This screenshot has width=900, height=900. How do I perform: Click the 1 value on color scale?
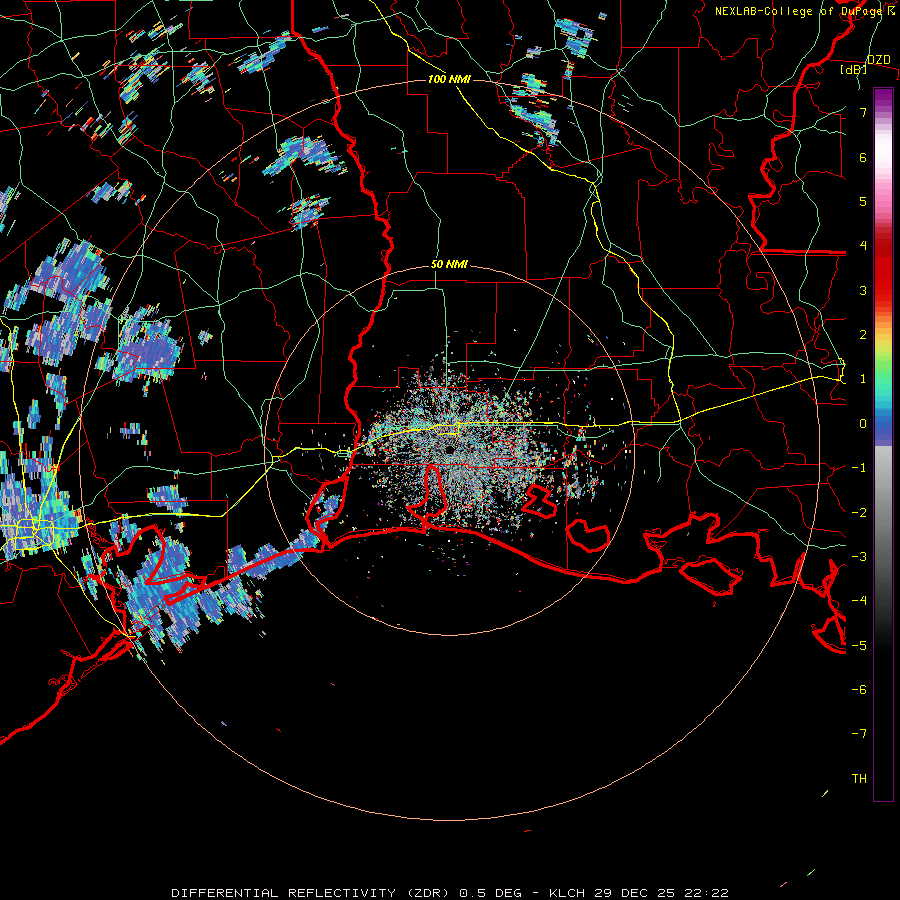coord(863,379)
